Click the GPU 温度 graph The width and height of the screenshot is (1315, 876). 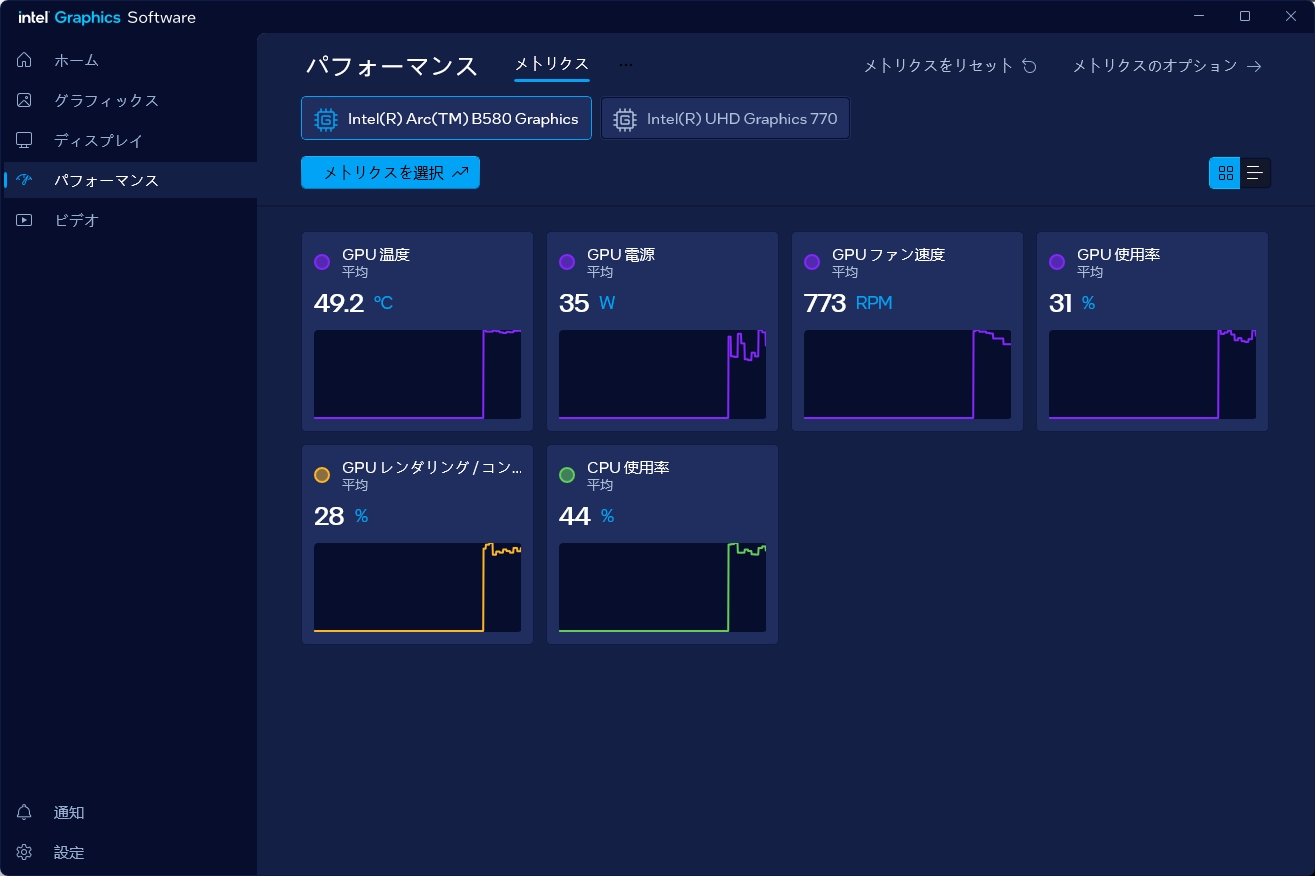point(417,374)
